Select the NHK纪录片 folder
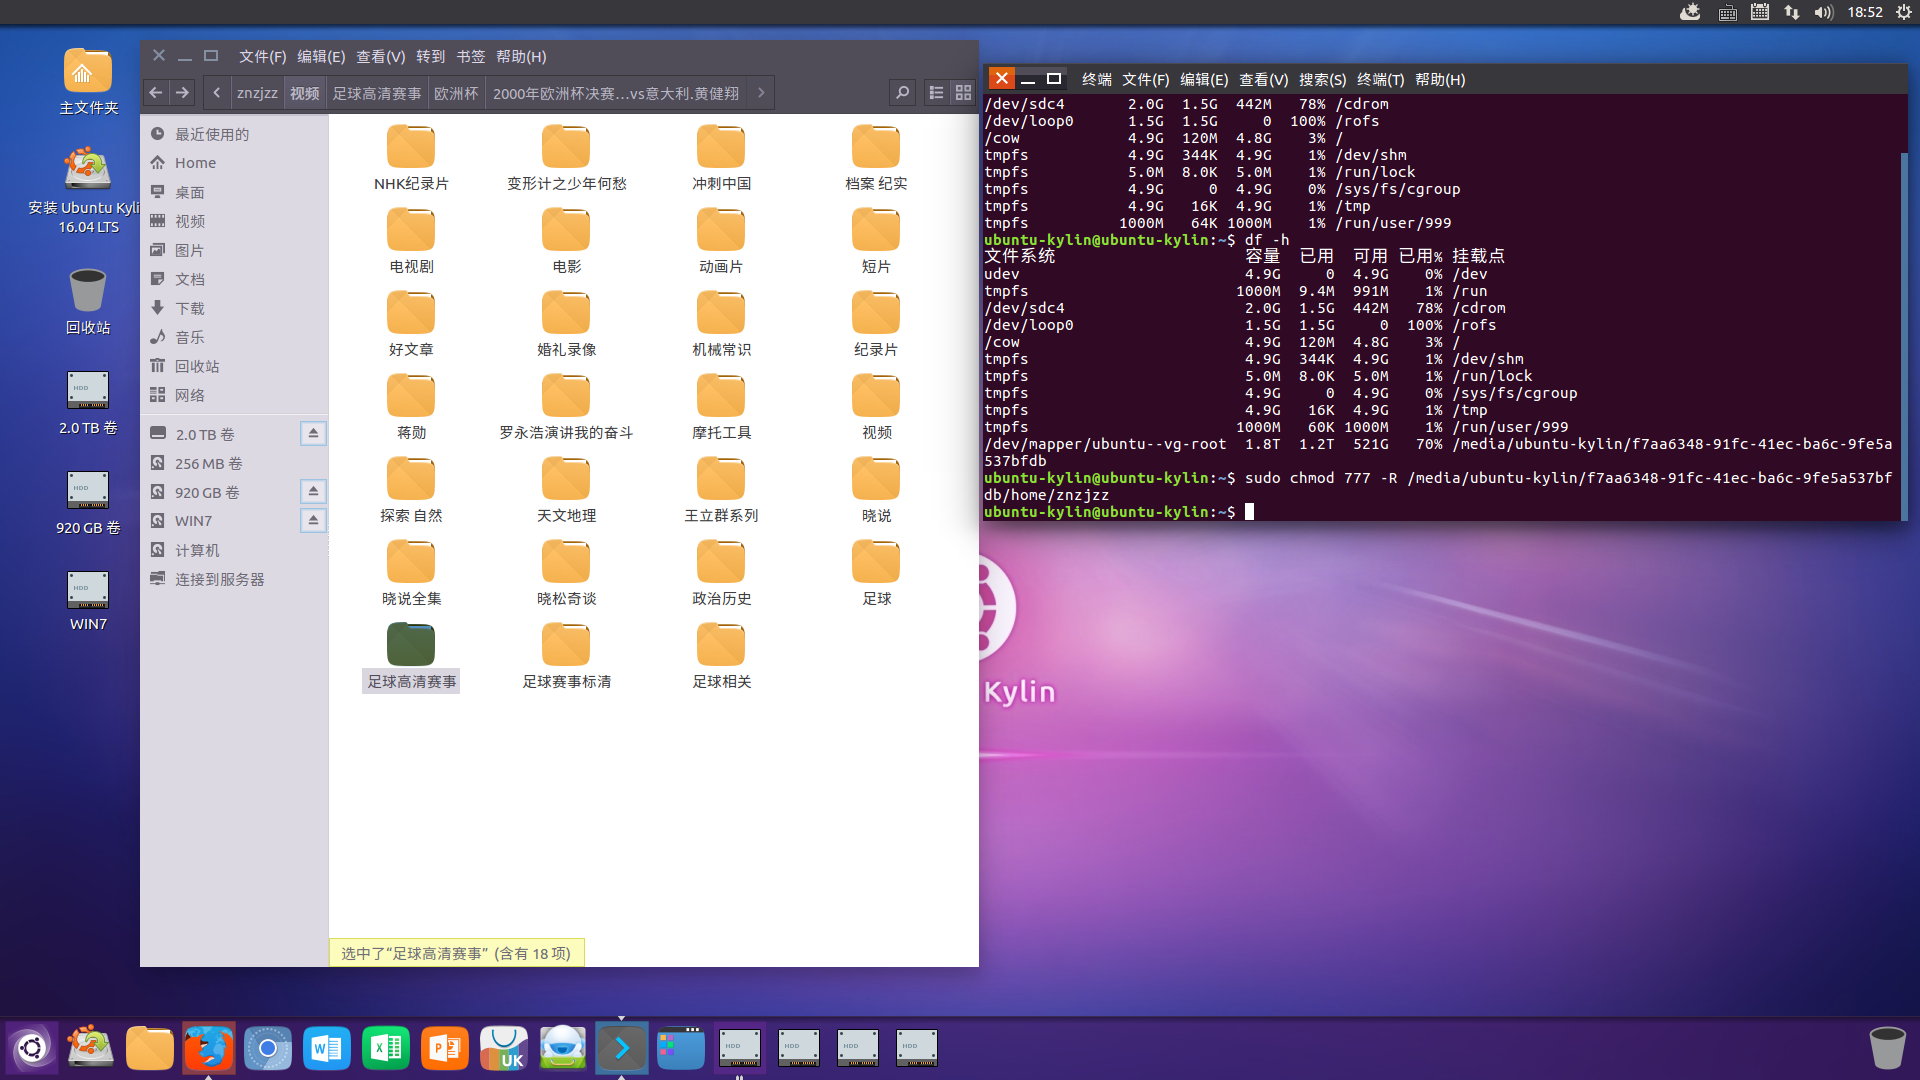This screenshot has width=1920, height=1080. (x=411, y=158)
